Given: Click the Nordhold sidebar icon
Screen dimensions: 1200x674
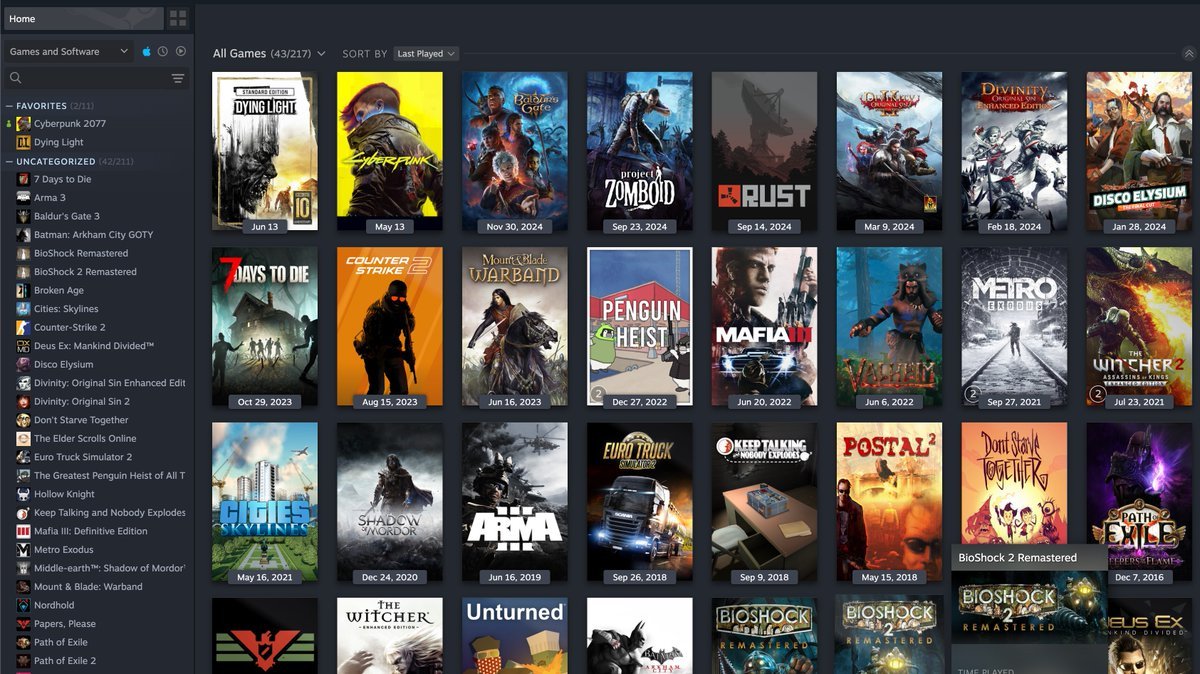Looking at the screenshot, I should [x=23, y=605].
